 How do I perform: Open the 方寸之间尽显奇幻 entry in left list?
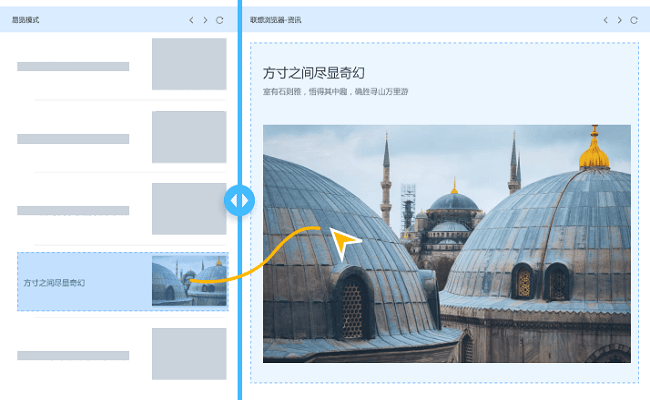tap(55, 283)
